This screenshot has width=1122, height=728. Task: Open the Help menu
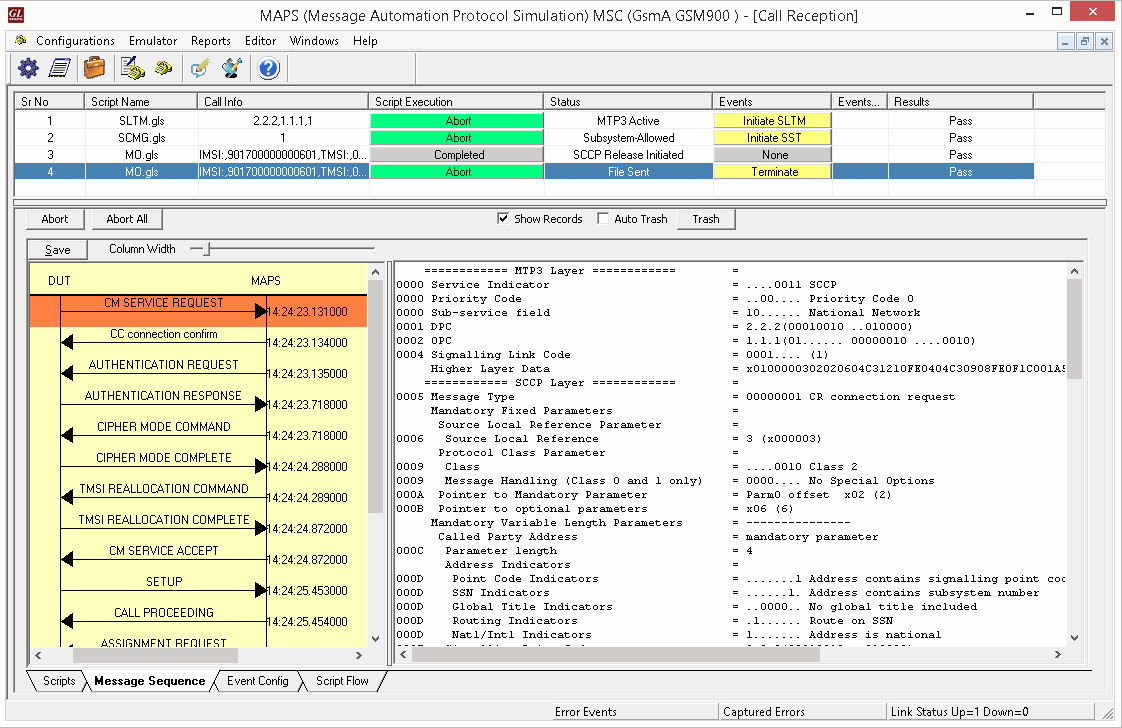(365, 41)
